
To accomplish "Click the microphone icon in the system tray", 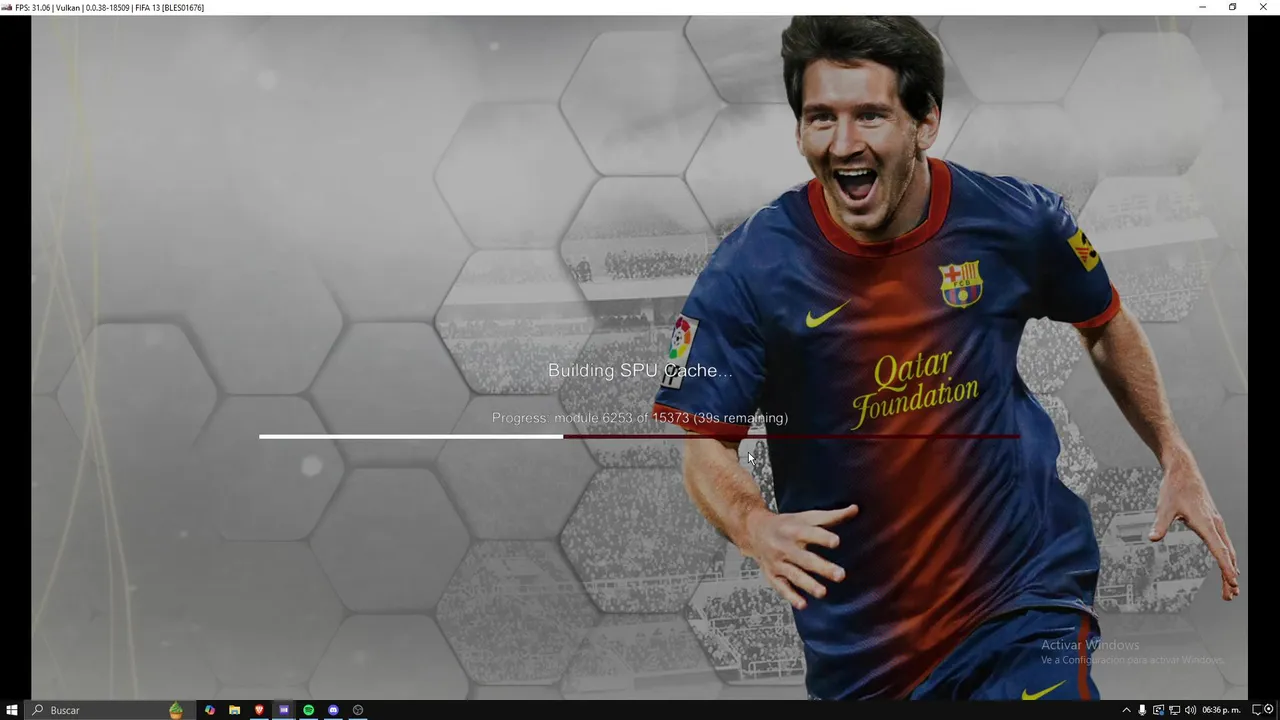I will [1142, 710].
